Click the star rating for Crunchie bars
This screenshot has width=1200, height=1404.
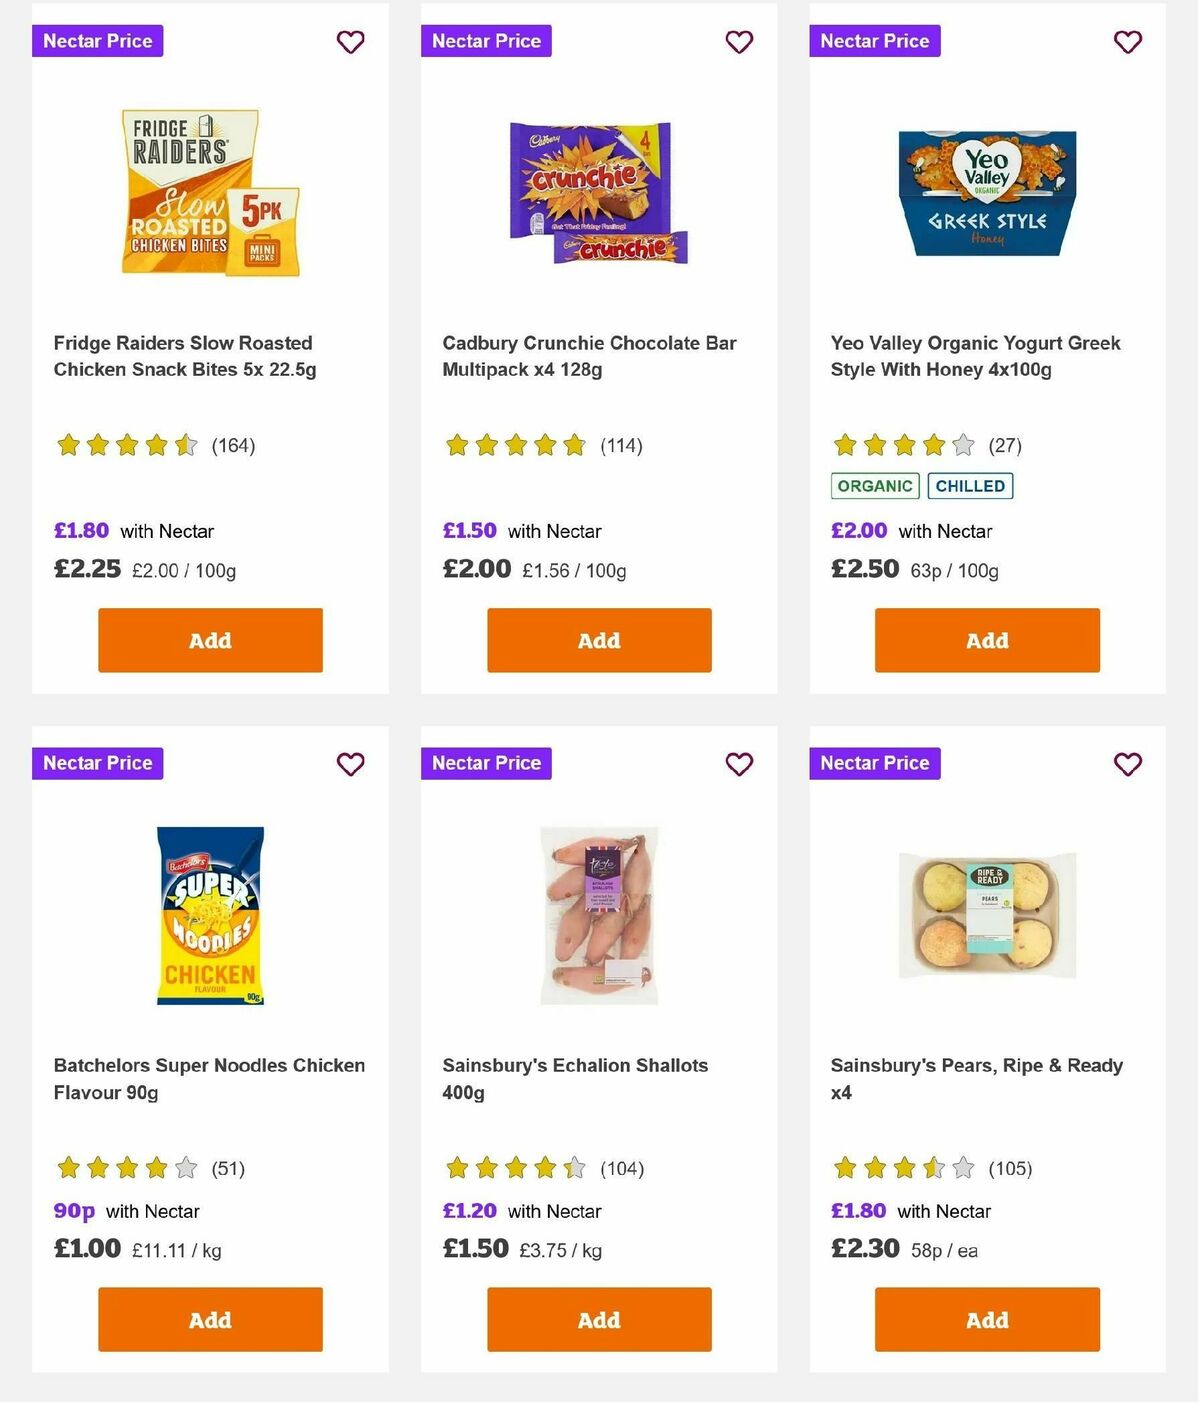pos(515,445)
